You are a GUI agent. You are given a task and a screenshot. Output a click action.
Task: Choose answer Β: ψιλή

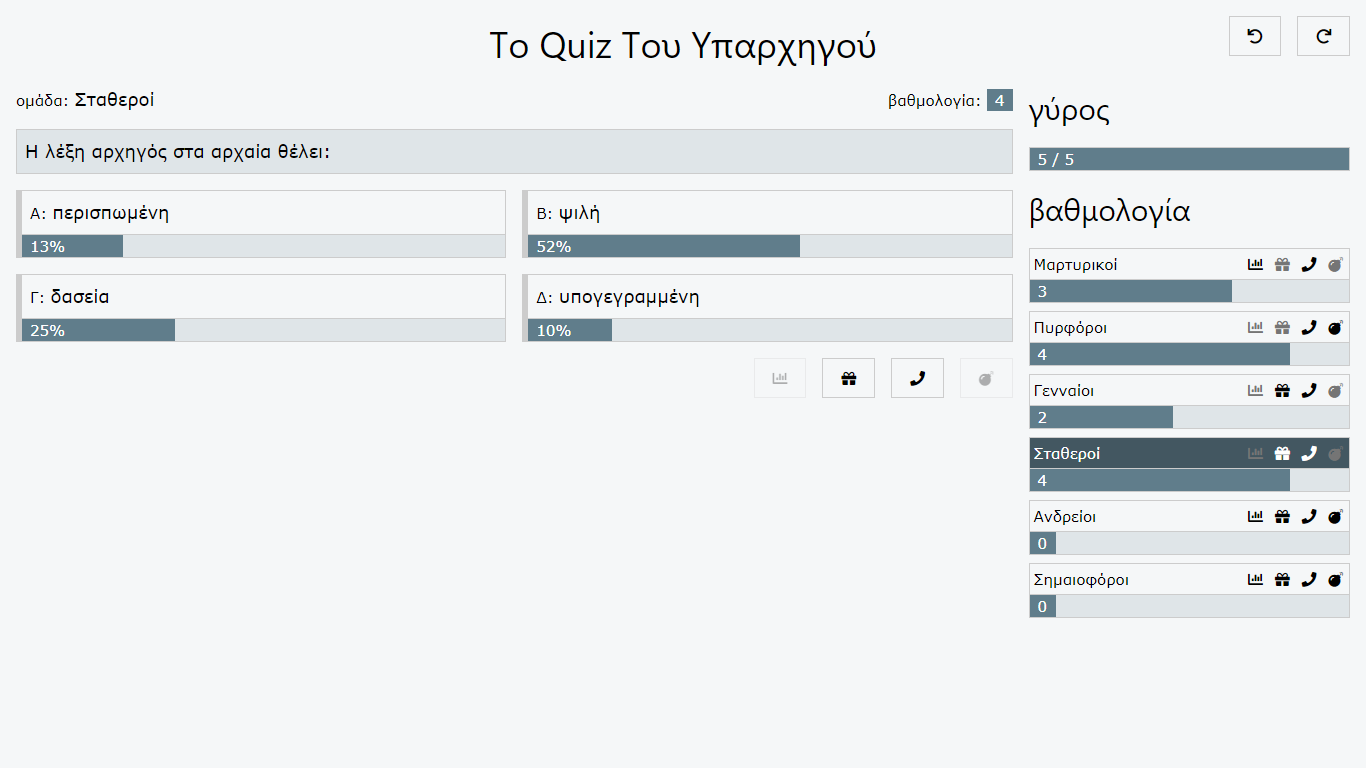coord(768,213)
